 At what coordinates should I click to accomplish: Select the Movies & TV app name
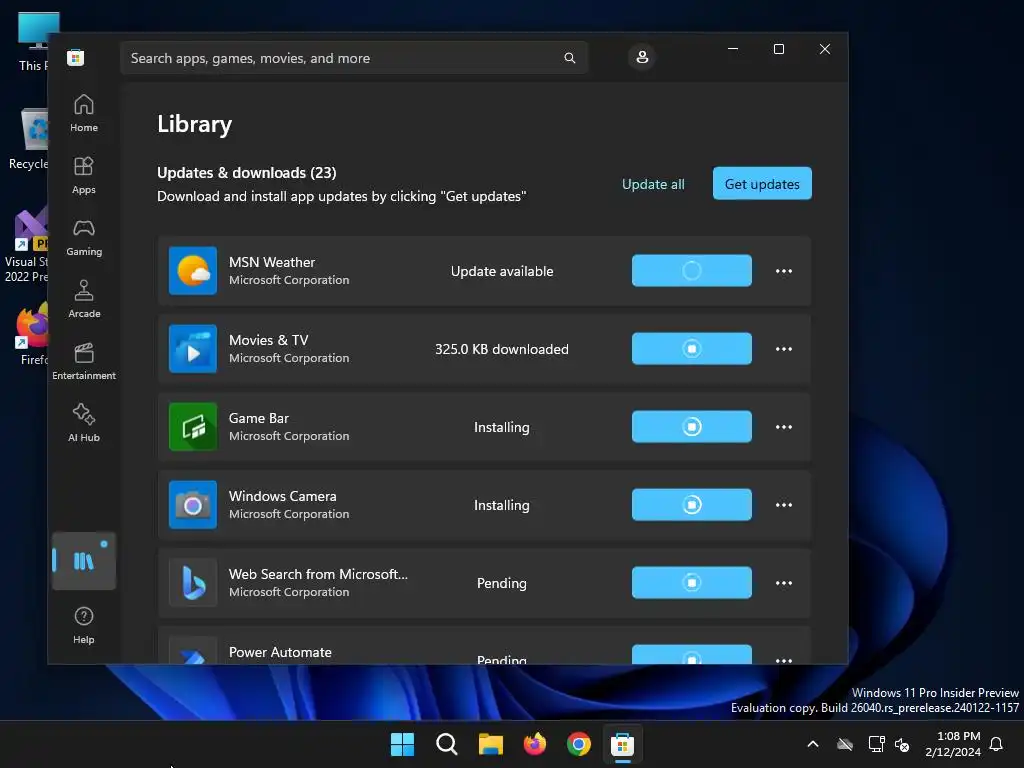(x=268, y=340)
